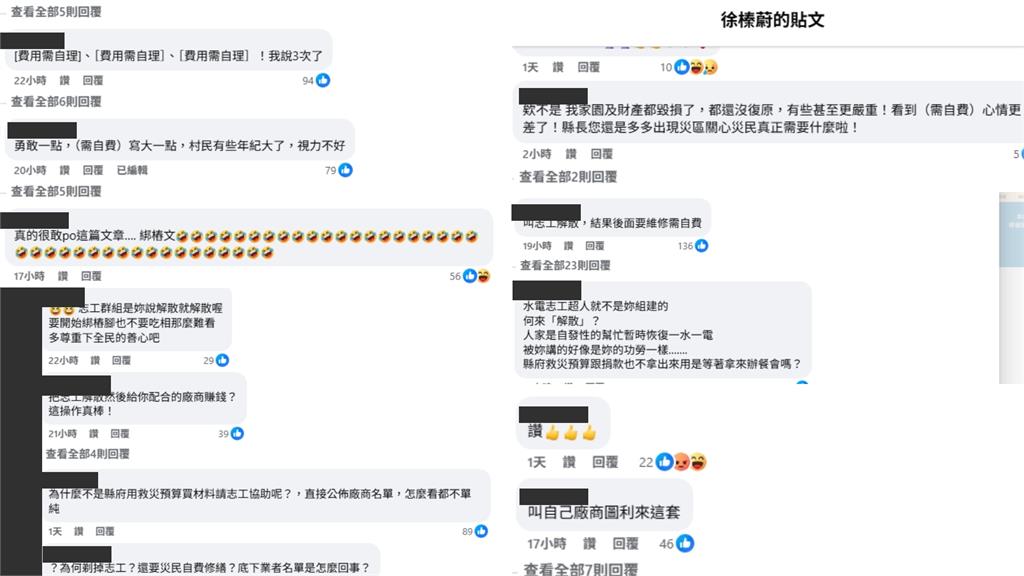Open reactions beside 56 count
This screenshot has width=1024, height=576.
pos(476,276)
